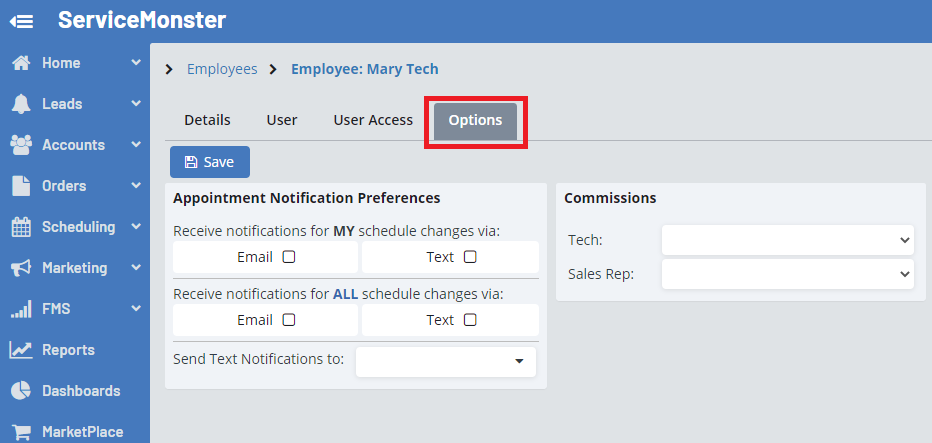Open the Tech commission dropdown
The image size is (932, 443).
[x=787, y=240]
